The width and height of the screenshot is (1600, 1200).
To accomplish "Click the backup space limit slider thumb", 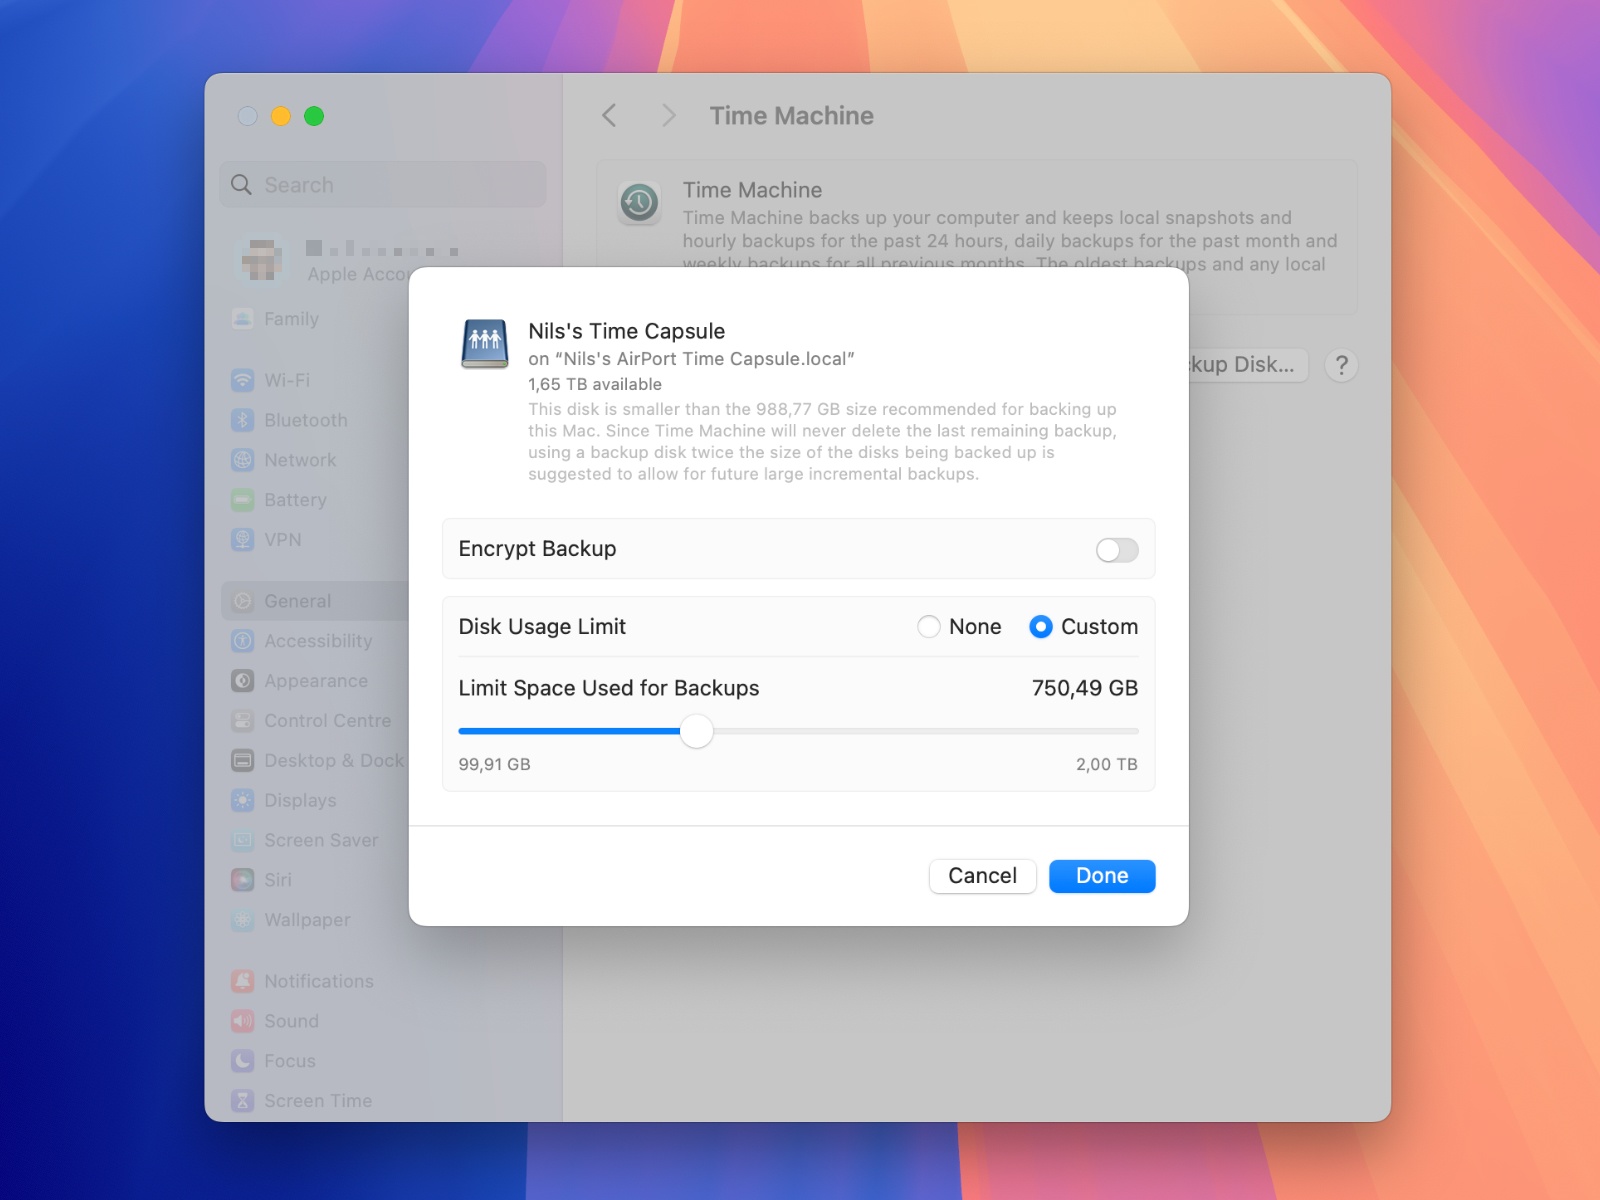I will tap(697, 731).
